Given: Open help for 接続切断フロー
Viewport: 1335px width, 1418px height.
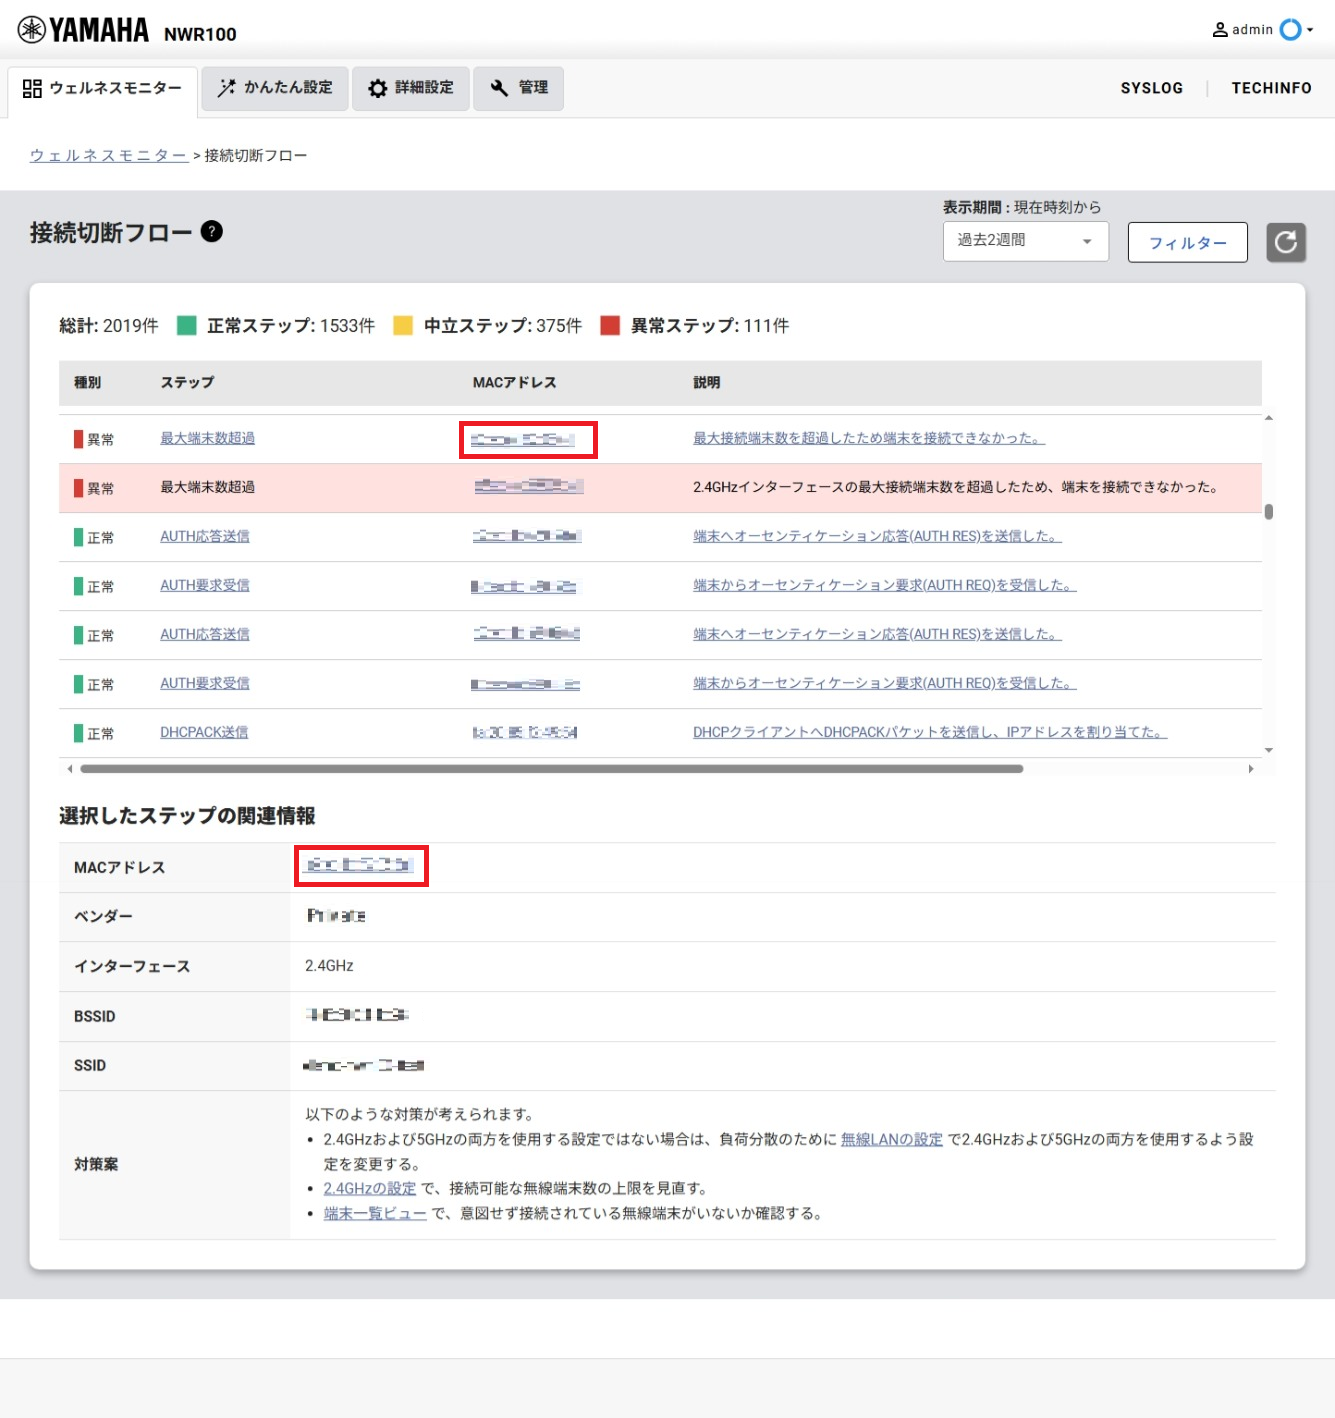Looking at the screenshot, I should pyautogui.click(x=211, y=232).
